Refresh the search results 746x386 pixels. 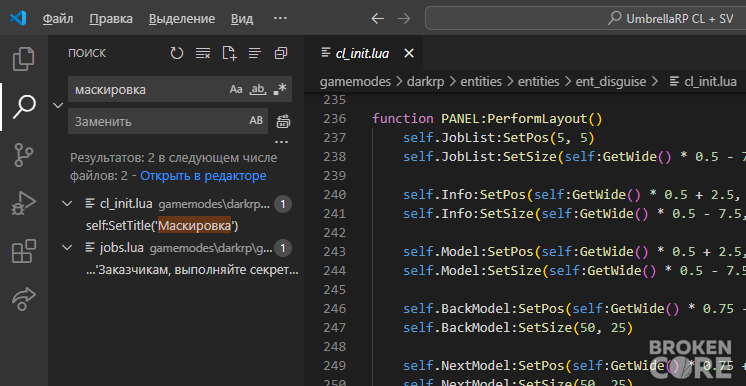tap(177, 53)
